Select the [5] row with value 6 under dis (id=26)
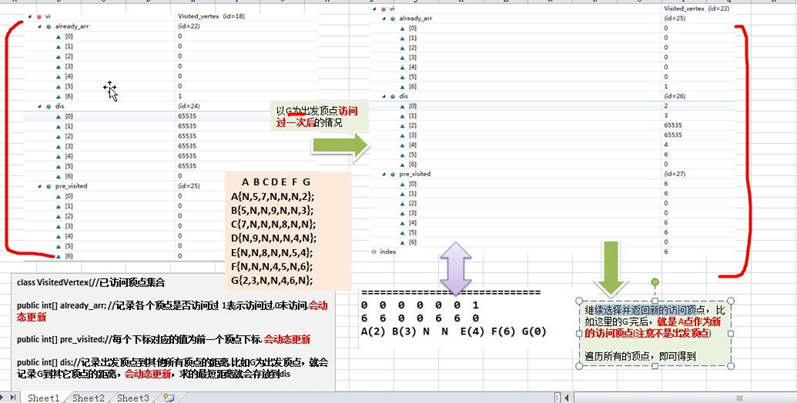 [x=552, y=154]
